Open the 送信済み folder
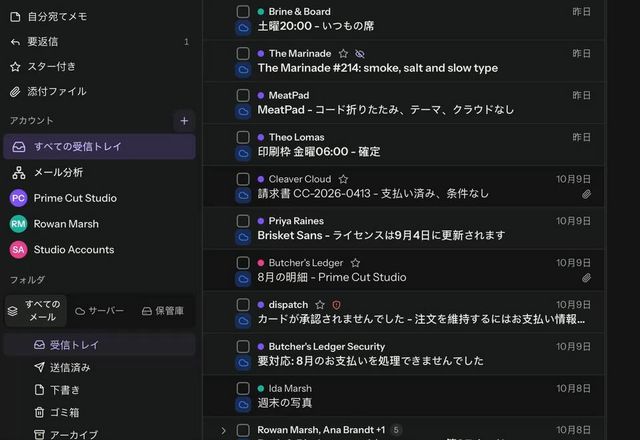The image size is (640, 440). (x=99, y=368)
